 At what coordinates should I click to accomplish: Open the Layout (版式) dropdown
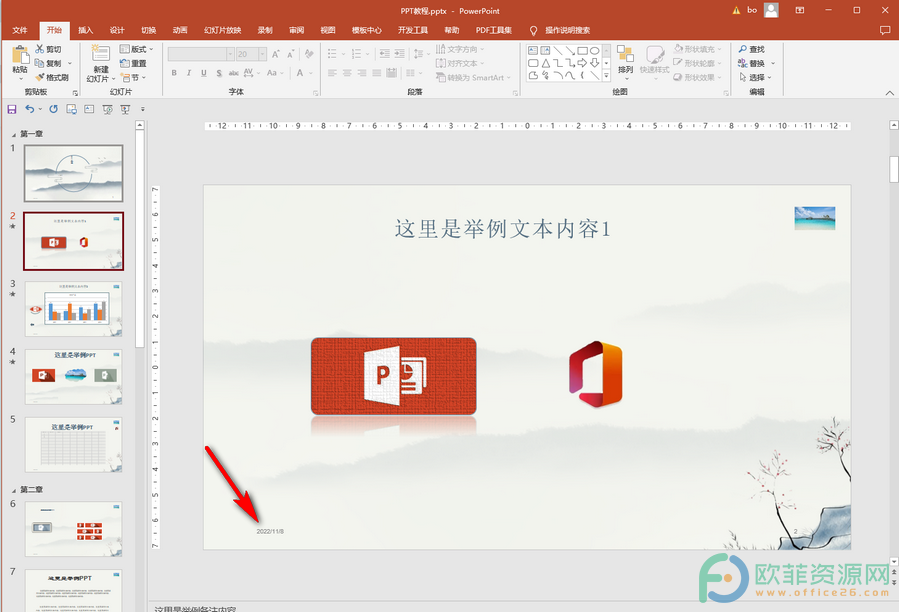(136, 49)
